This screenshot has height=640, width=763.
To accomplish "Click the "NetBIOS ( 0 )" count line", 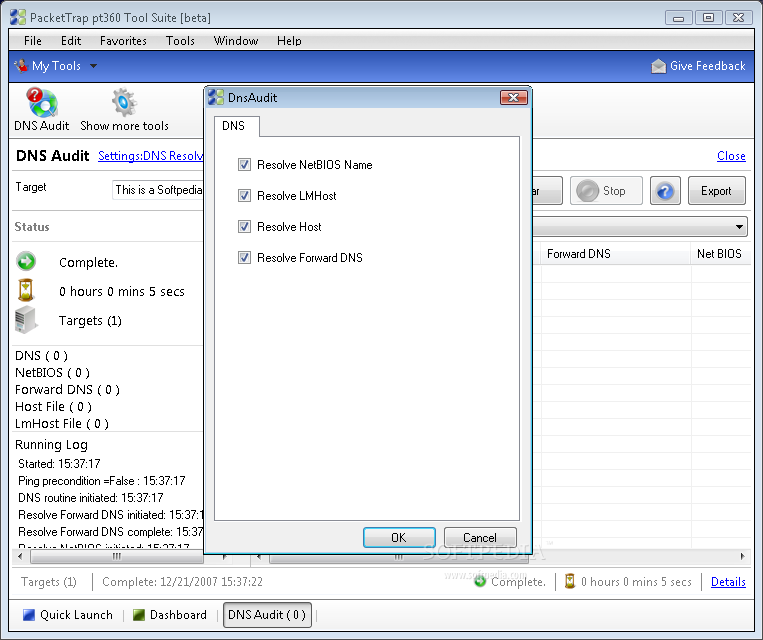I will [53, 373].
